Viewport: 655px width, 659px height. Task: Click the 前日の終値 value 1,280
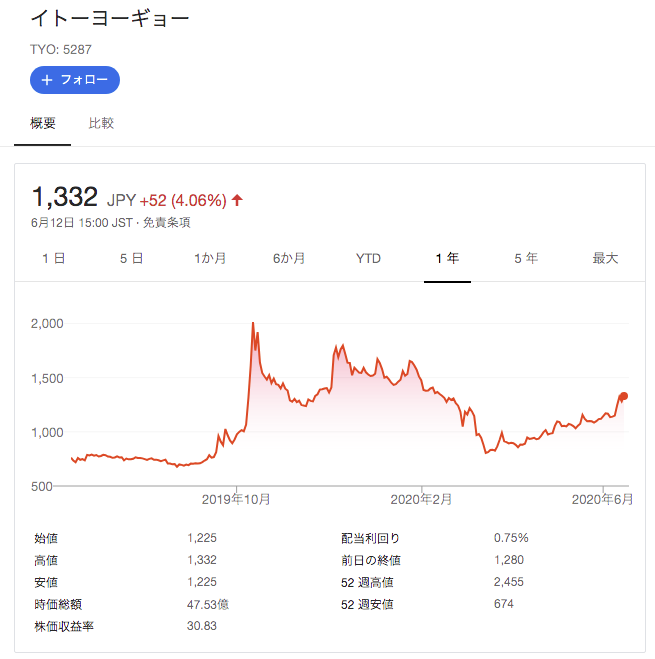pos(509,560)
